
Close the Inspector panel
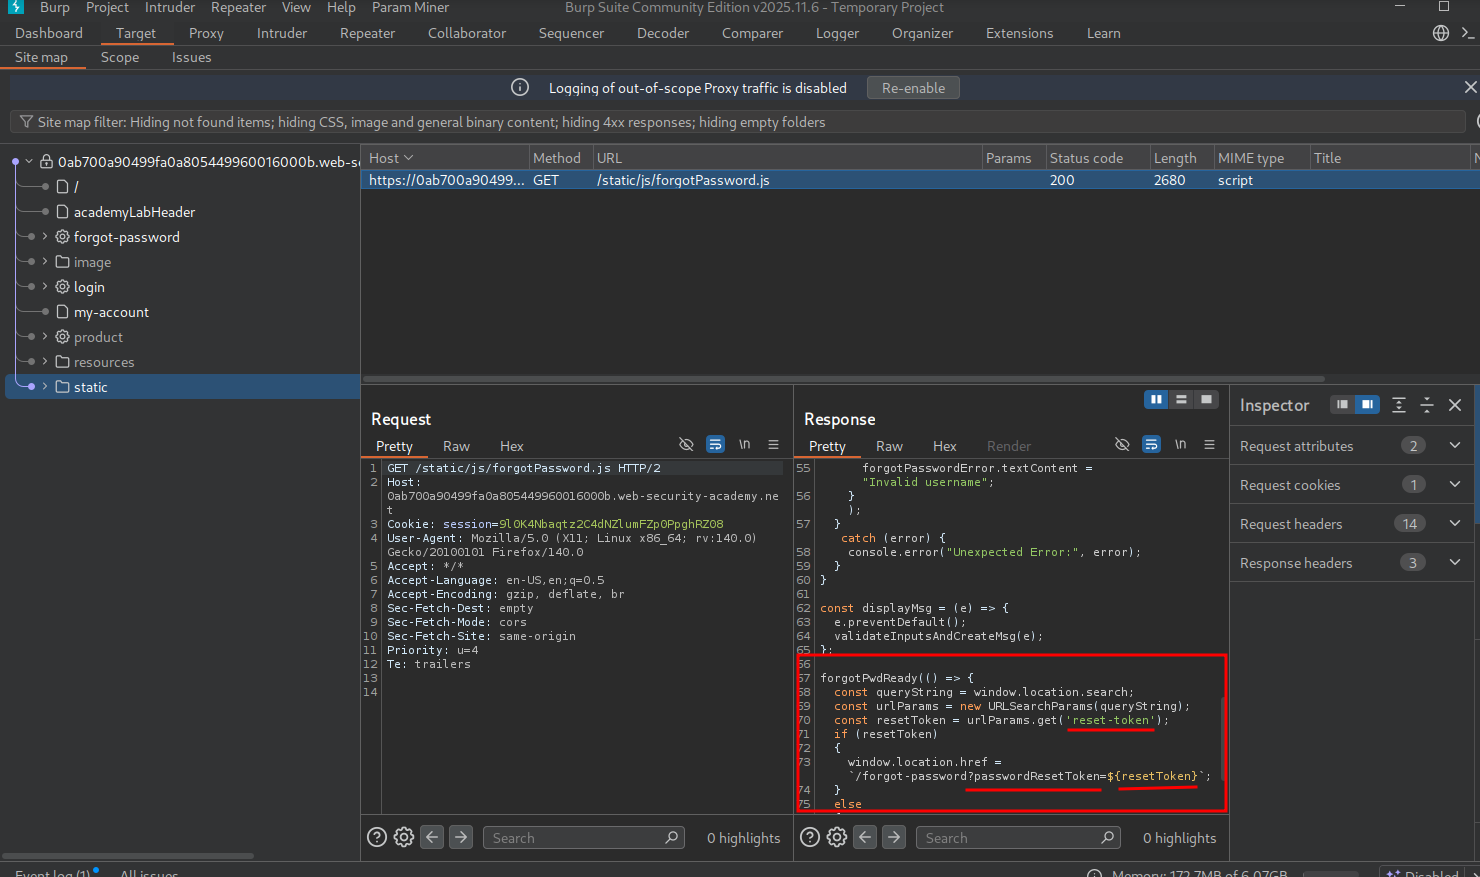[x=1455, y=405]
